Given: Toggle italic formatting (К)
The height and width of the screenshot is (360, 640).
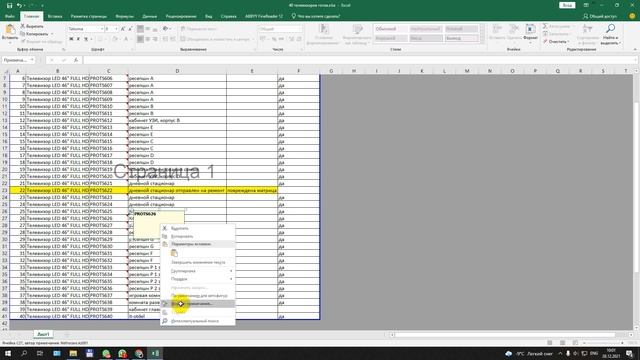Looking at the screenshot, I should click(x=78, y=39).
